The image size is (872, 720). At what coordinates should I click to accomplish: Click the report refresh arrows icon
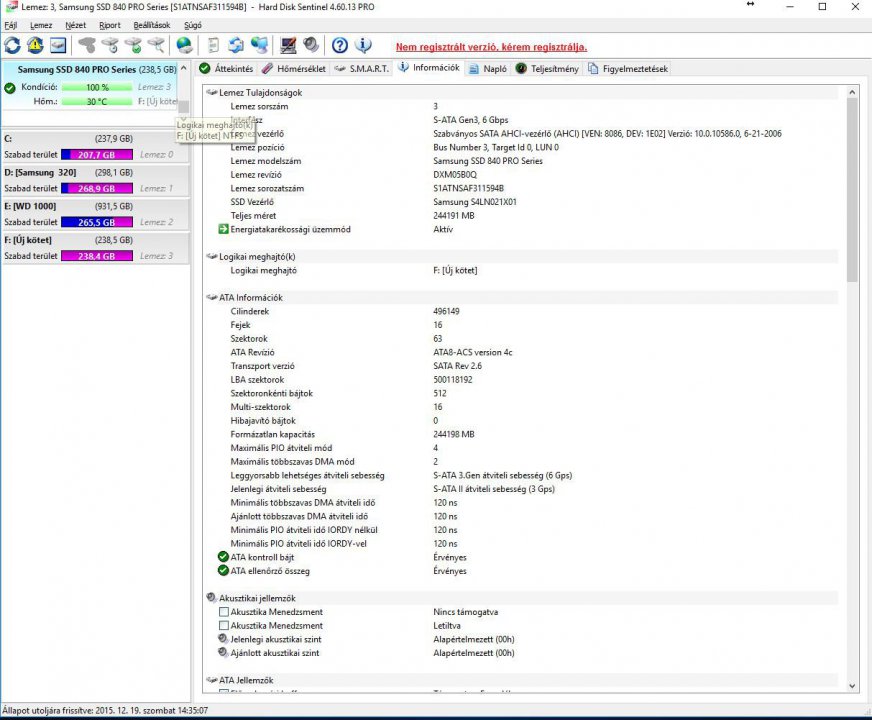click(x=236, y=45)
